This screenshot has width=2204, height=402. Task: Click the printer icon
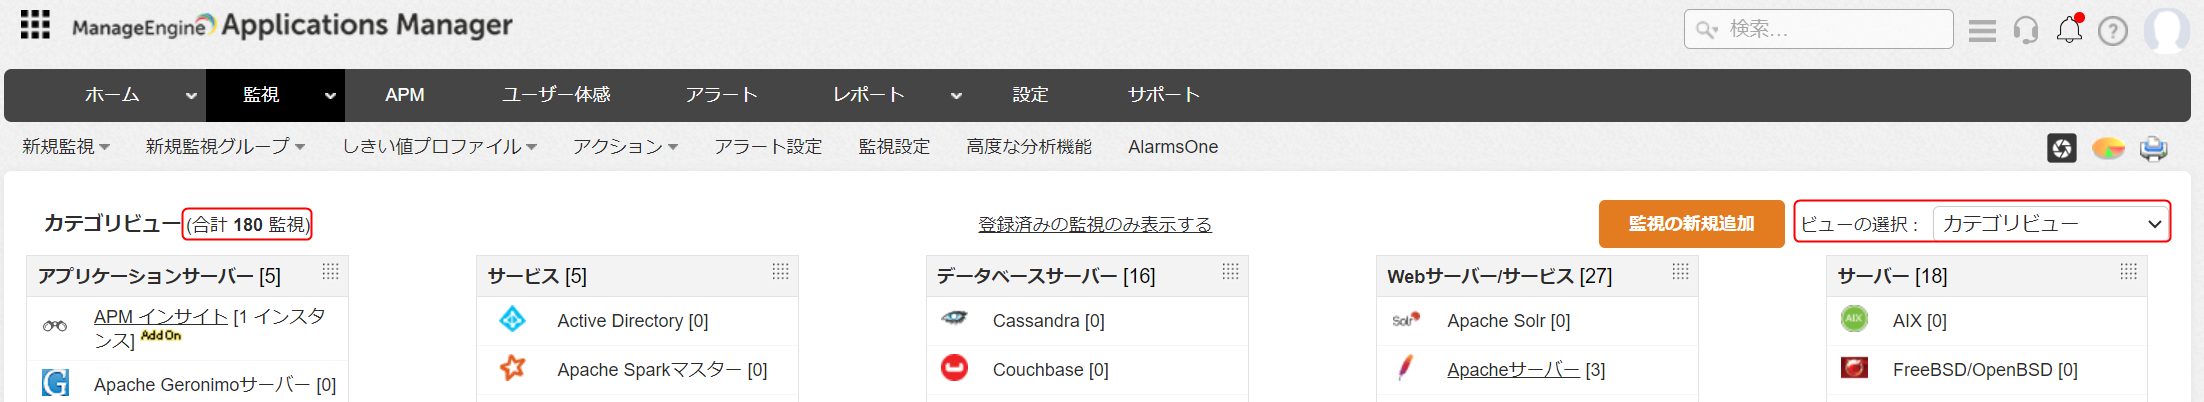coord(2153,149)
